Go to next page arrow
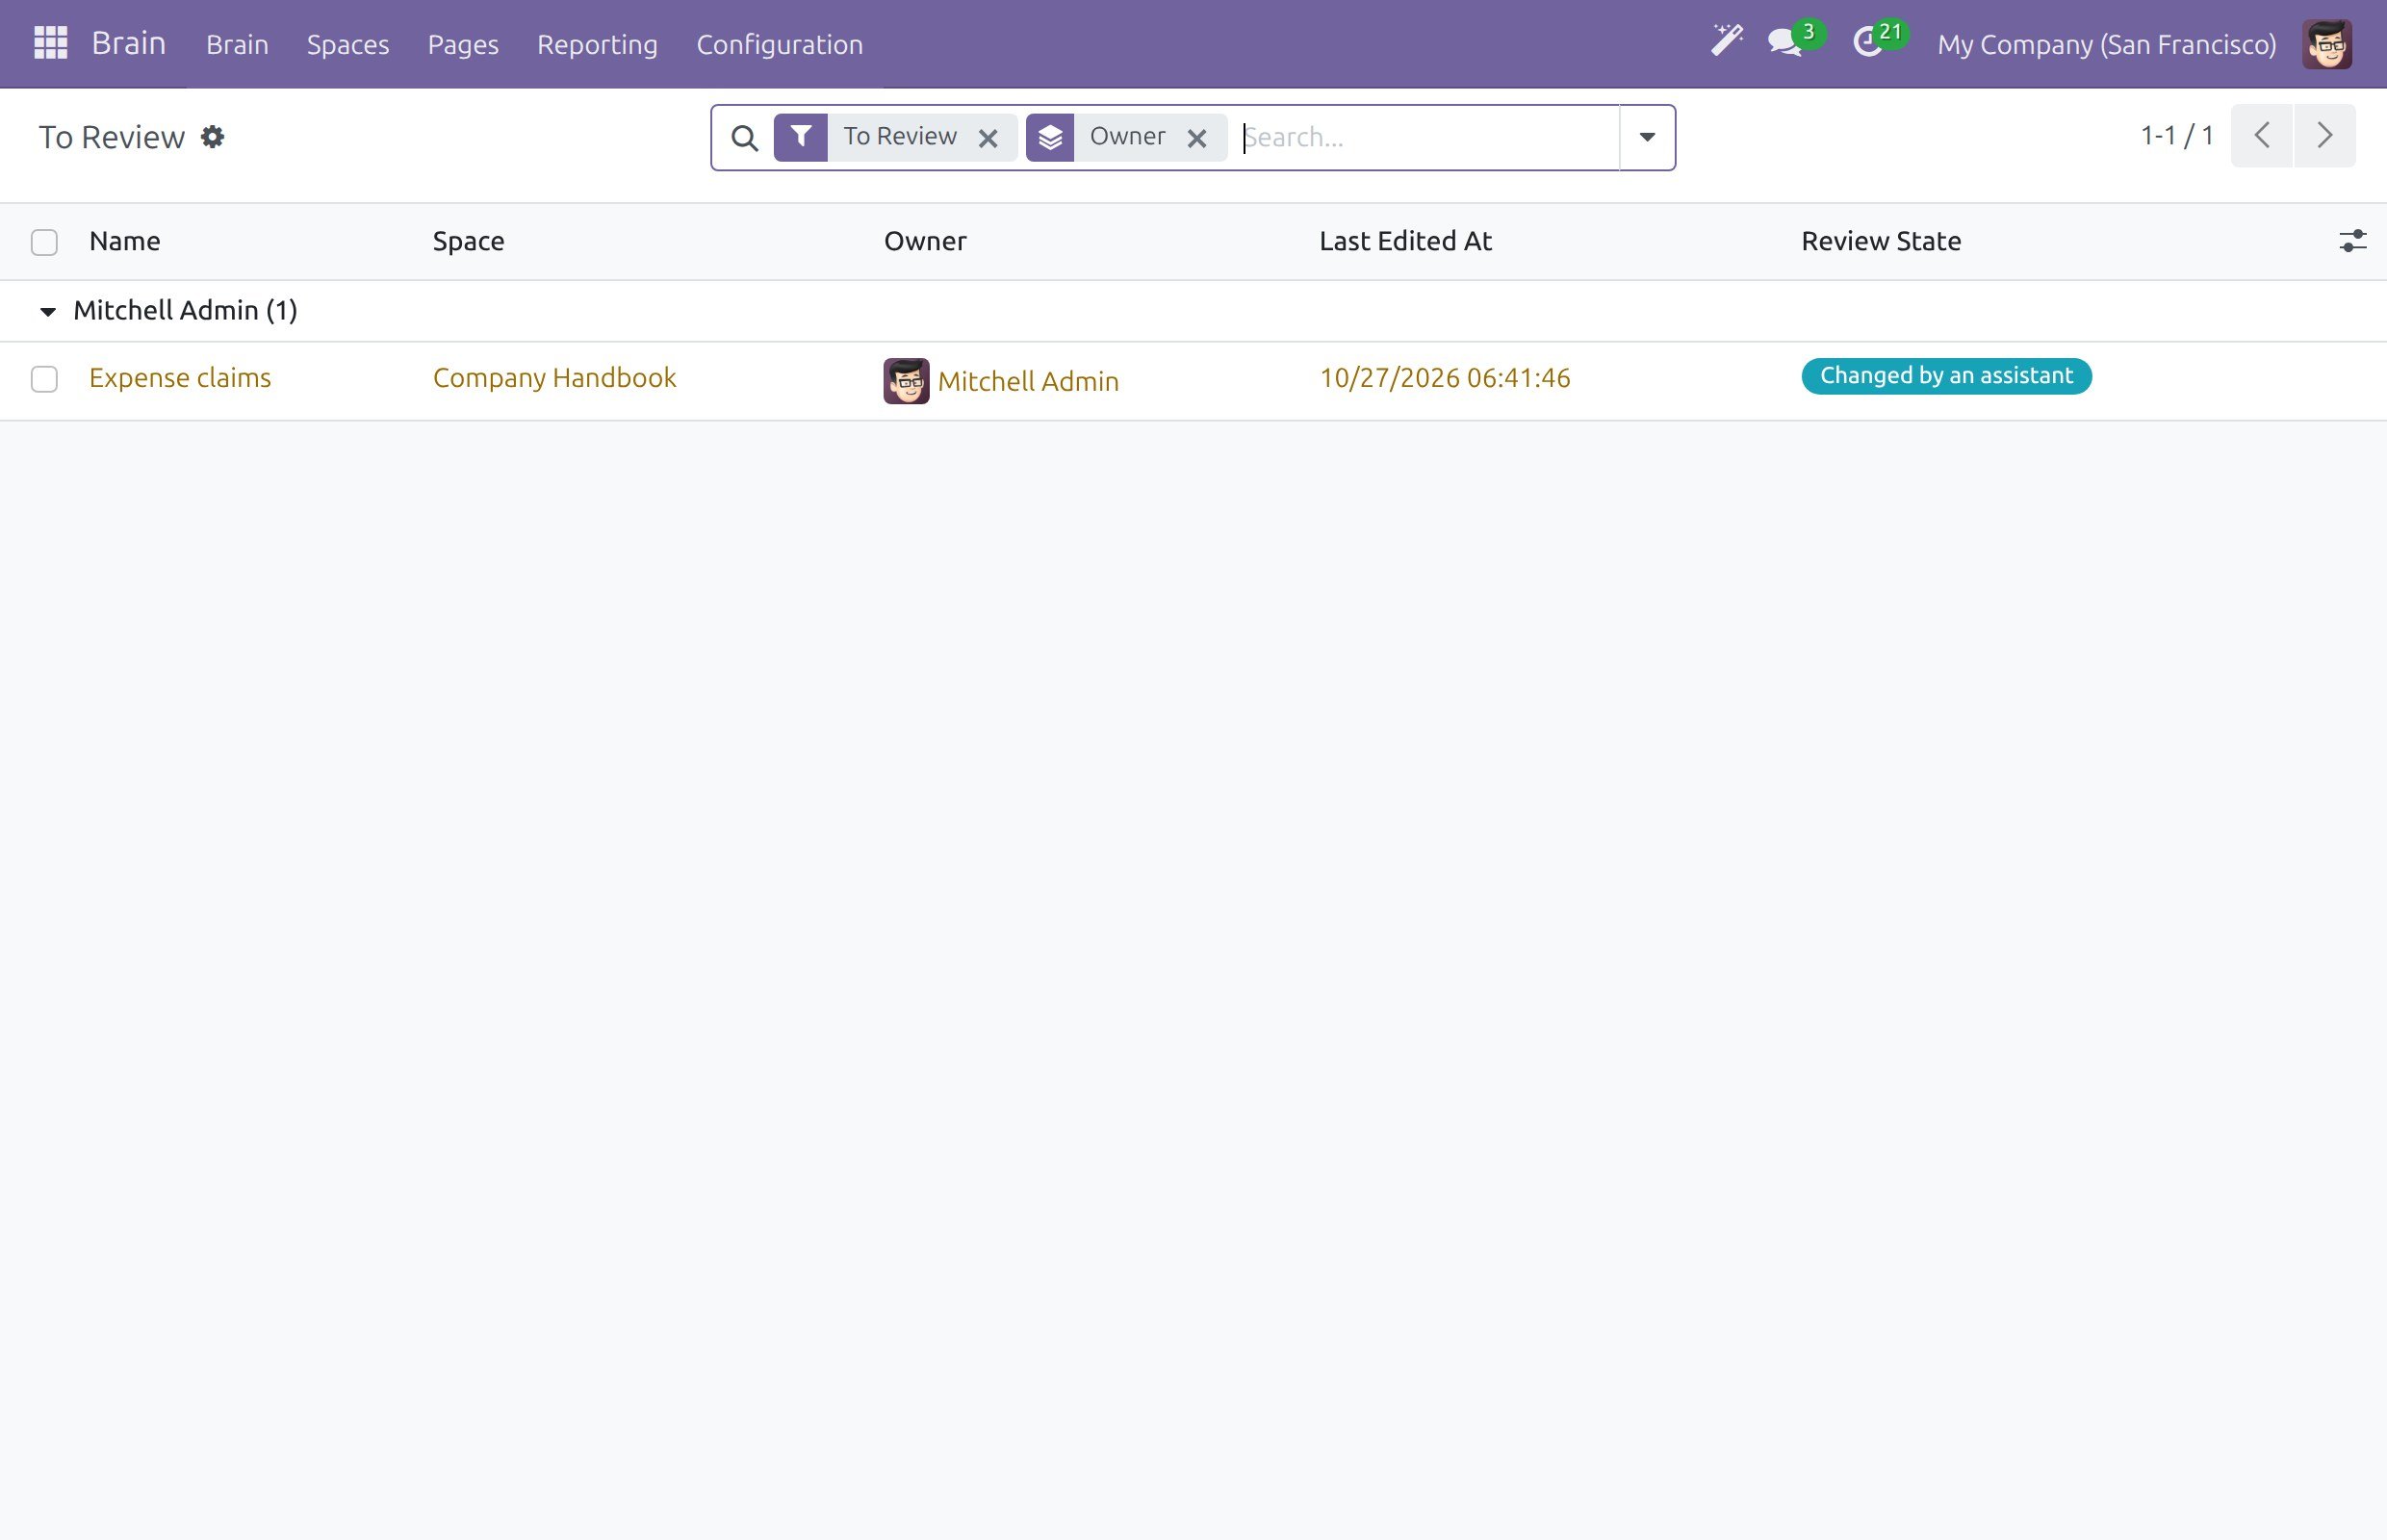The height and width of the screenshot is (1540, 2387). click(x=2325, y=135)
